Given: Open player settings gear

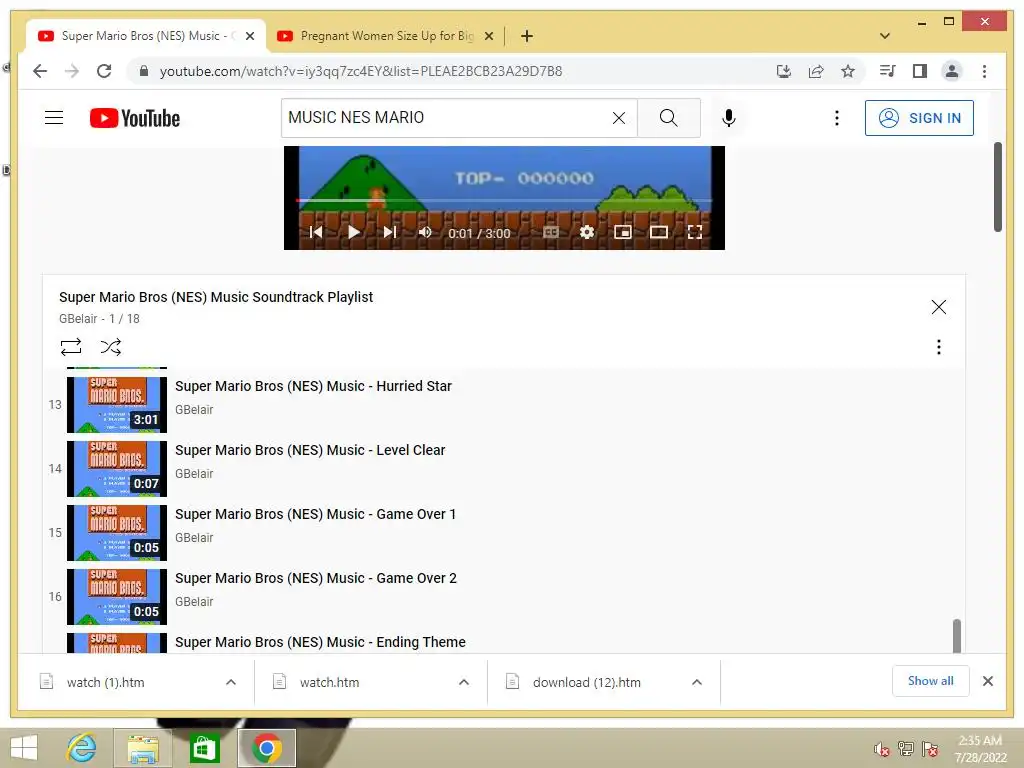Looking at the screenshot, I should [587, 232].
